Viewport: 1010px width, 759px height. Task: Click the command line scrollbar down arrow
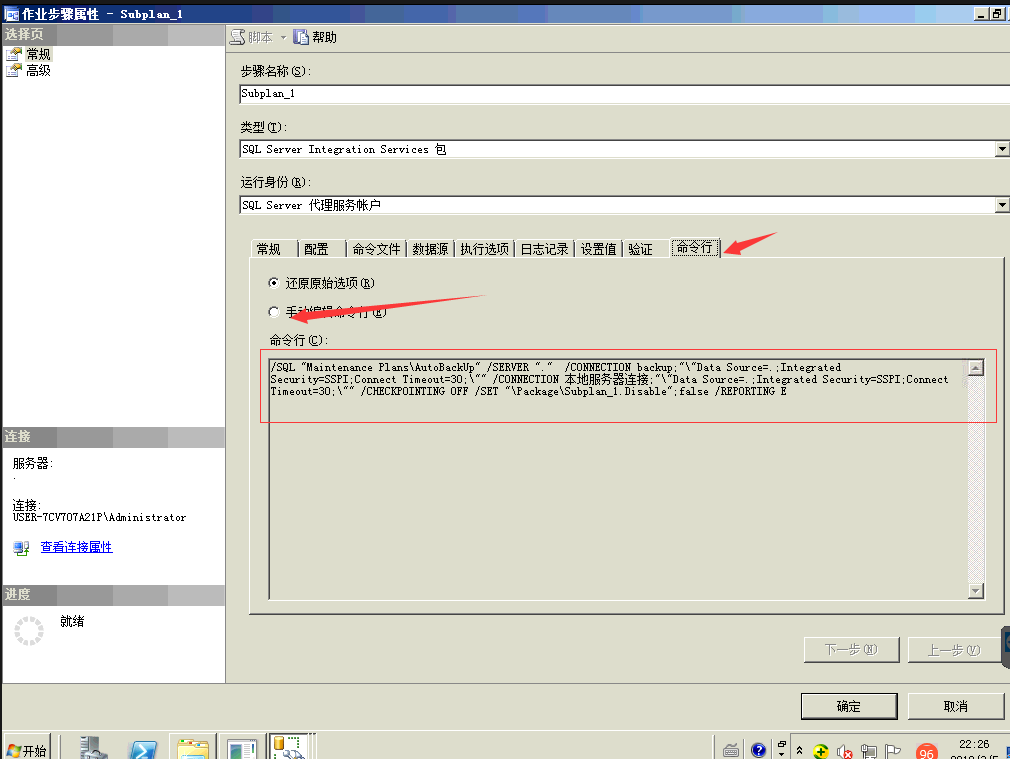(976, 591)
